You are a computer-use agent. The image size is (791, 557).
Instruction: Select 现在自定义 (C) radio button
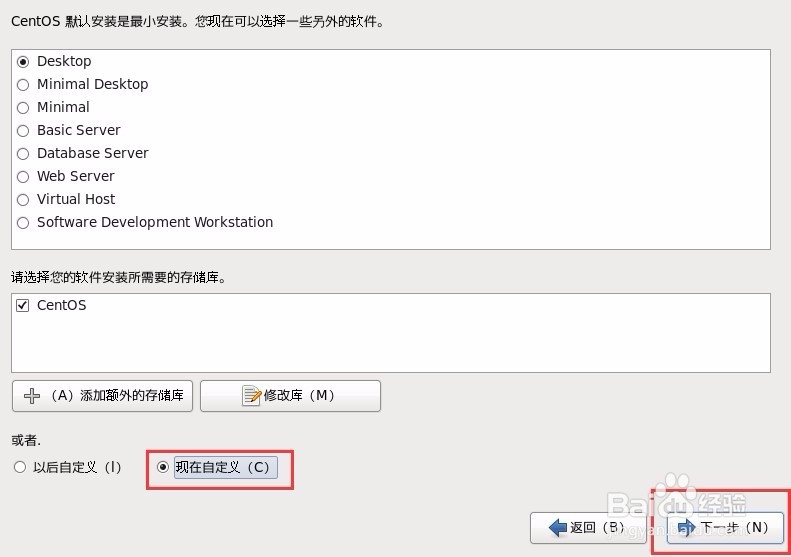162,467
